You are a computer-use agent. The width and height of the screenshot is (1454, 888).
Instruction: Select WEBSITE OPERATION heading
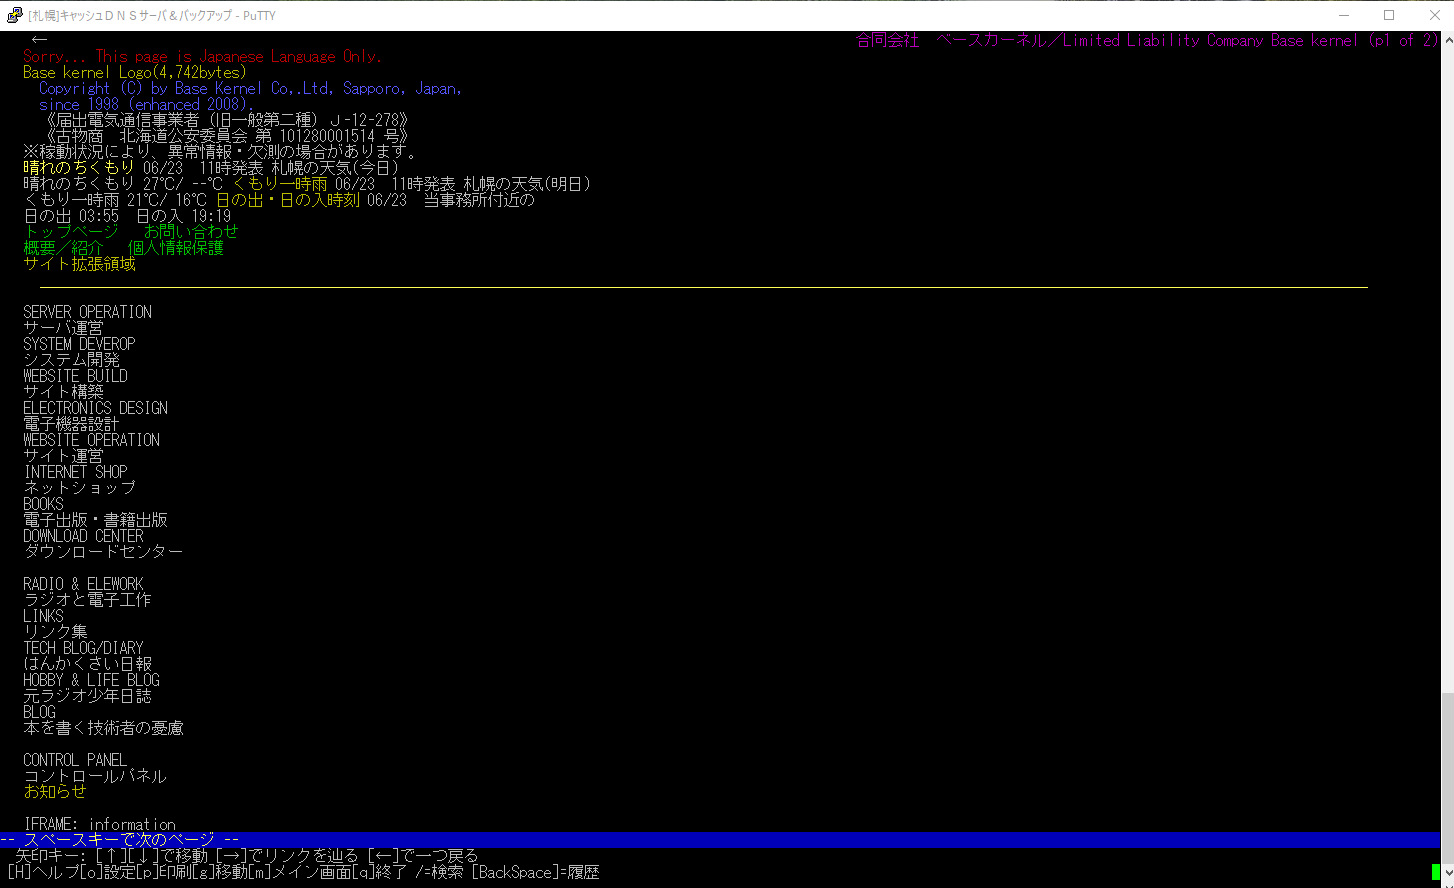pyautogui.click(x=92, y=440)
